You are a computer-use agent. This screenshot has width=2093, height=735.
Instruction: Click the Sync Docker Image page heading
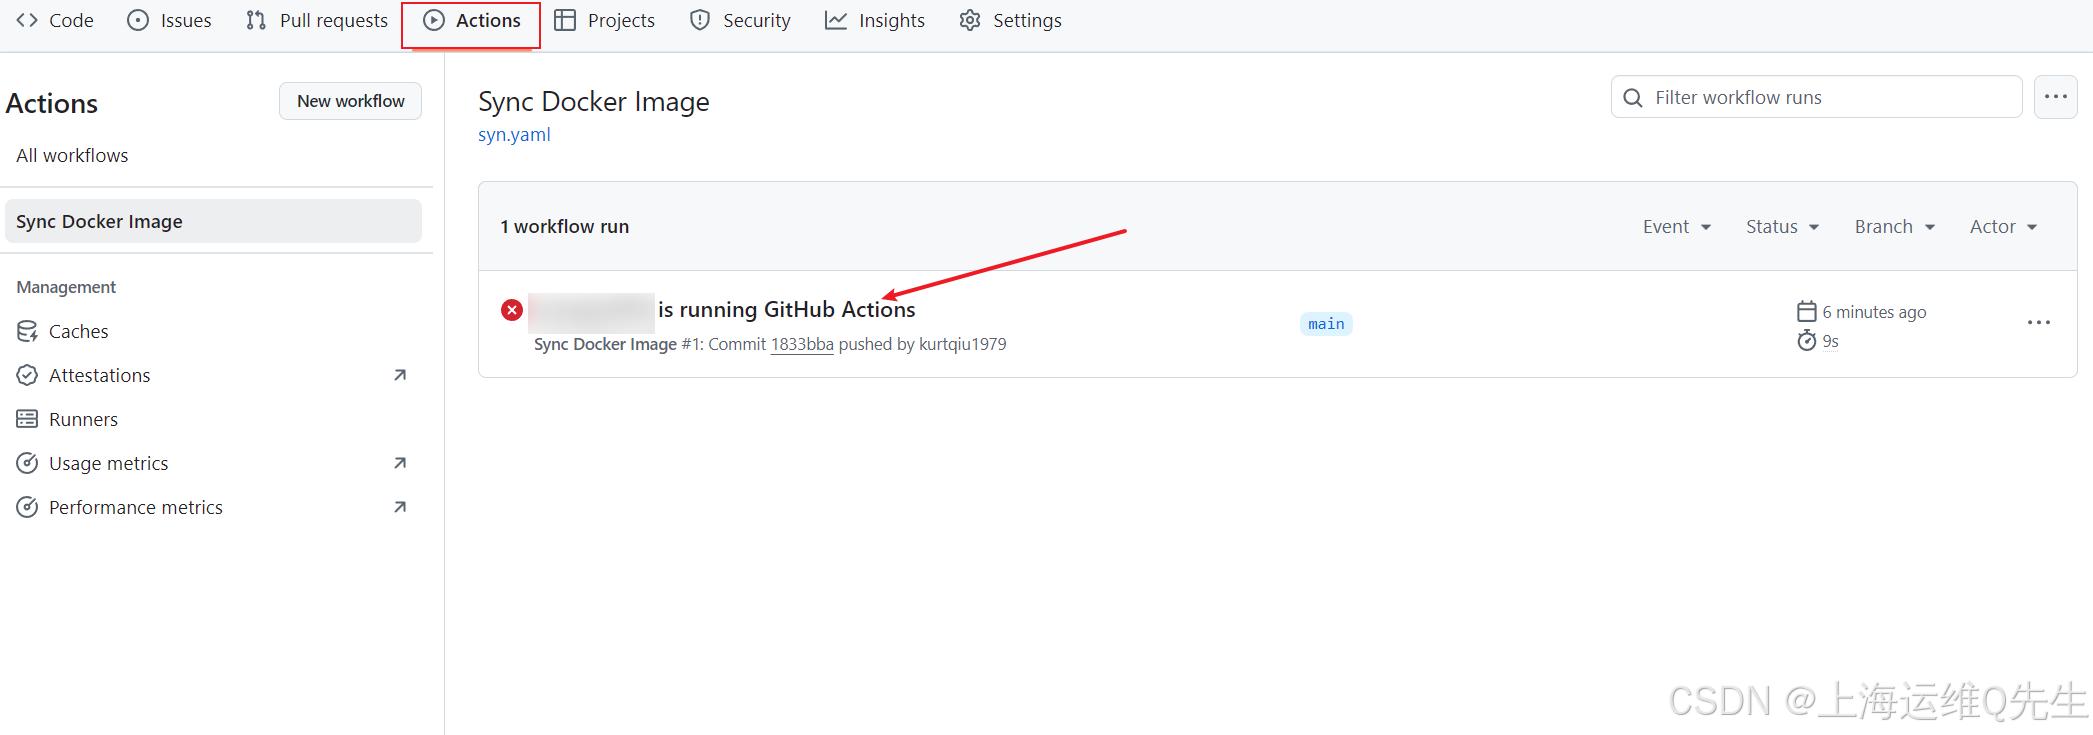[x=594, y=101]
